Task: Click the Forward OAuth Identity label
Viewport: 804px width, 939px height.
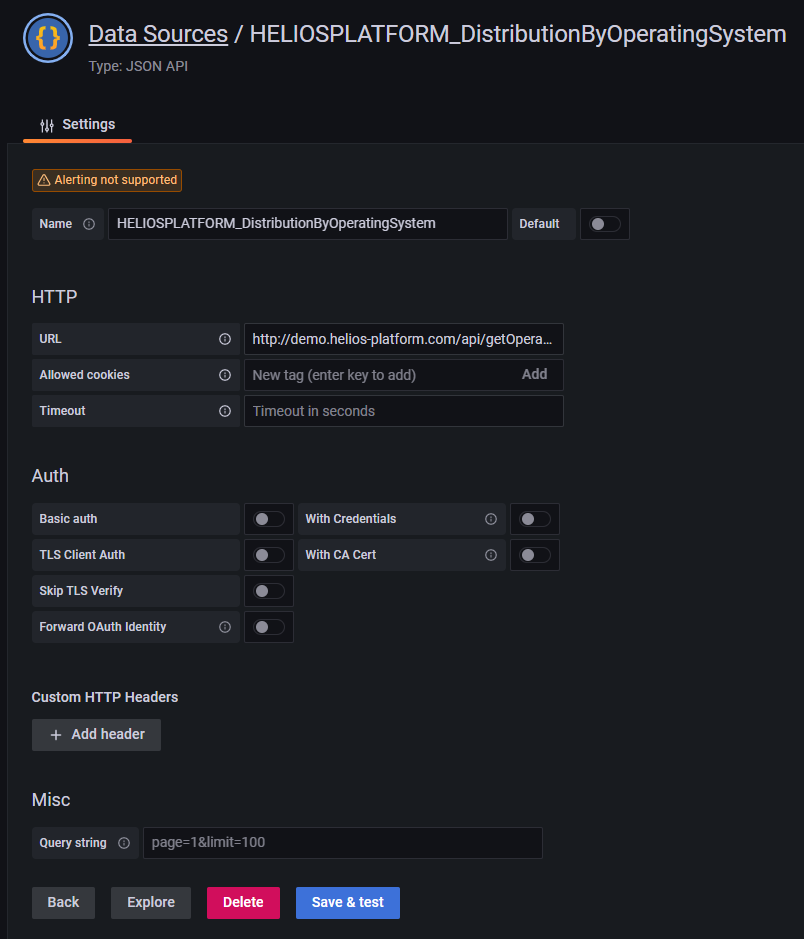Action: click(x=103, y=626)
